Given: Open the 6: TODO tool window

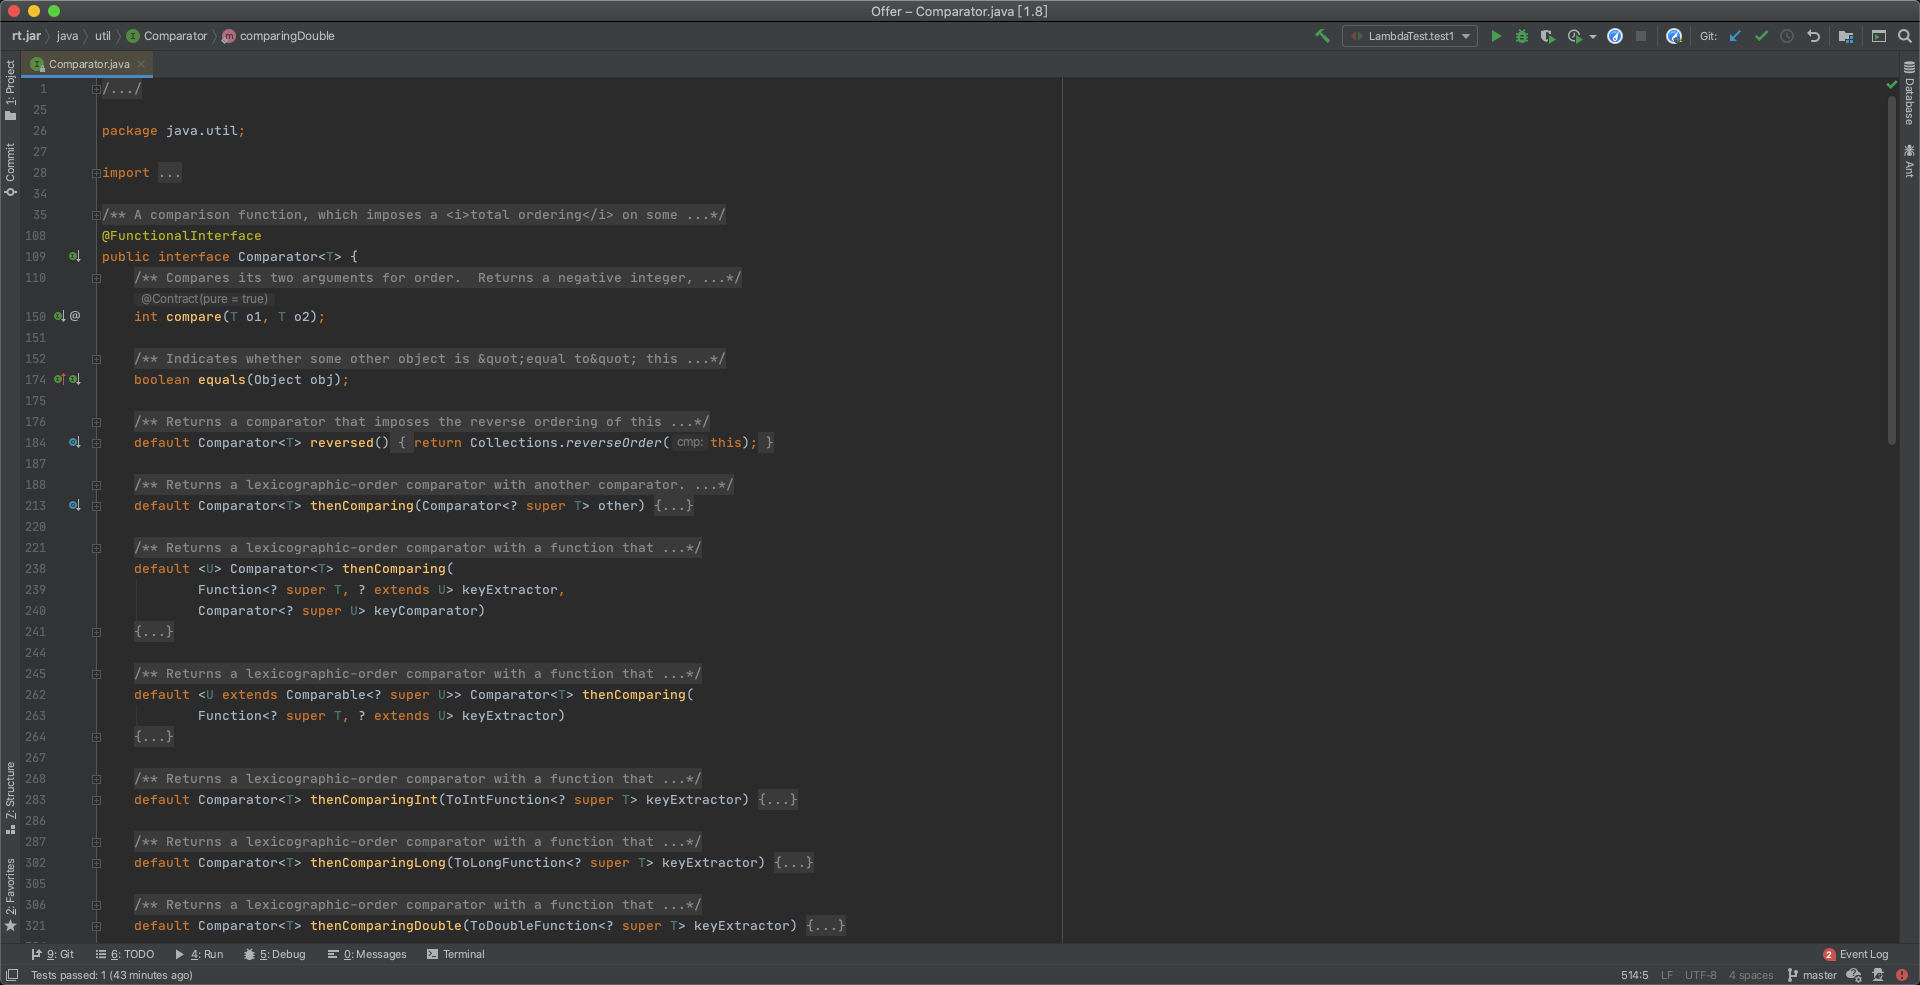Looking at the screenshot, I should [x=125, y=954].
